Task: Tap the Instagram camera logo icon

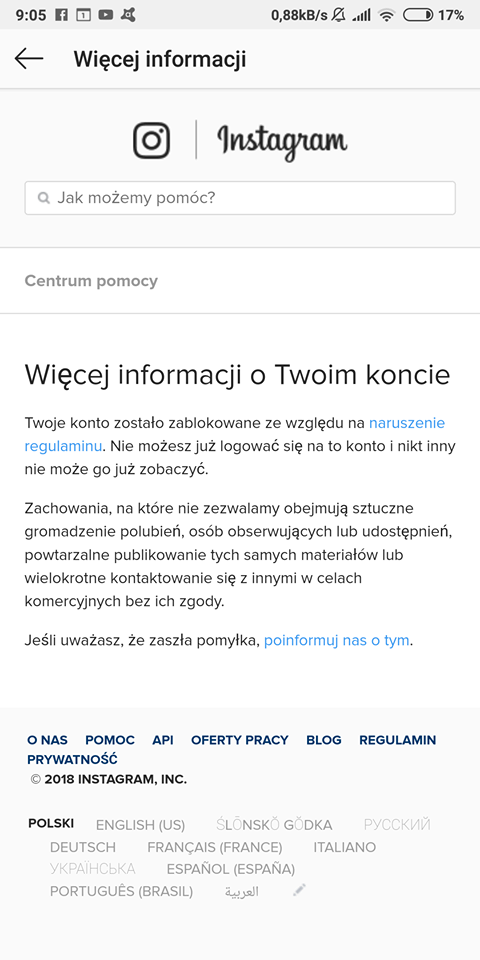Action: tap(151, 140)
